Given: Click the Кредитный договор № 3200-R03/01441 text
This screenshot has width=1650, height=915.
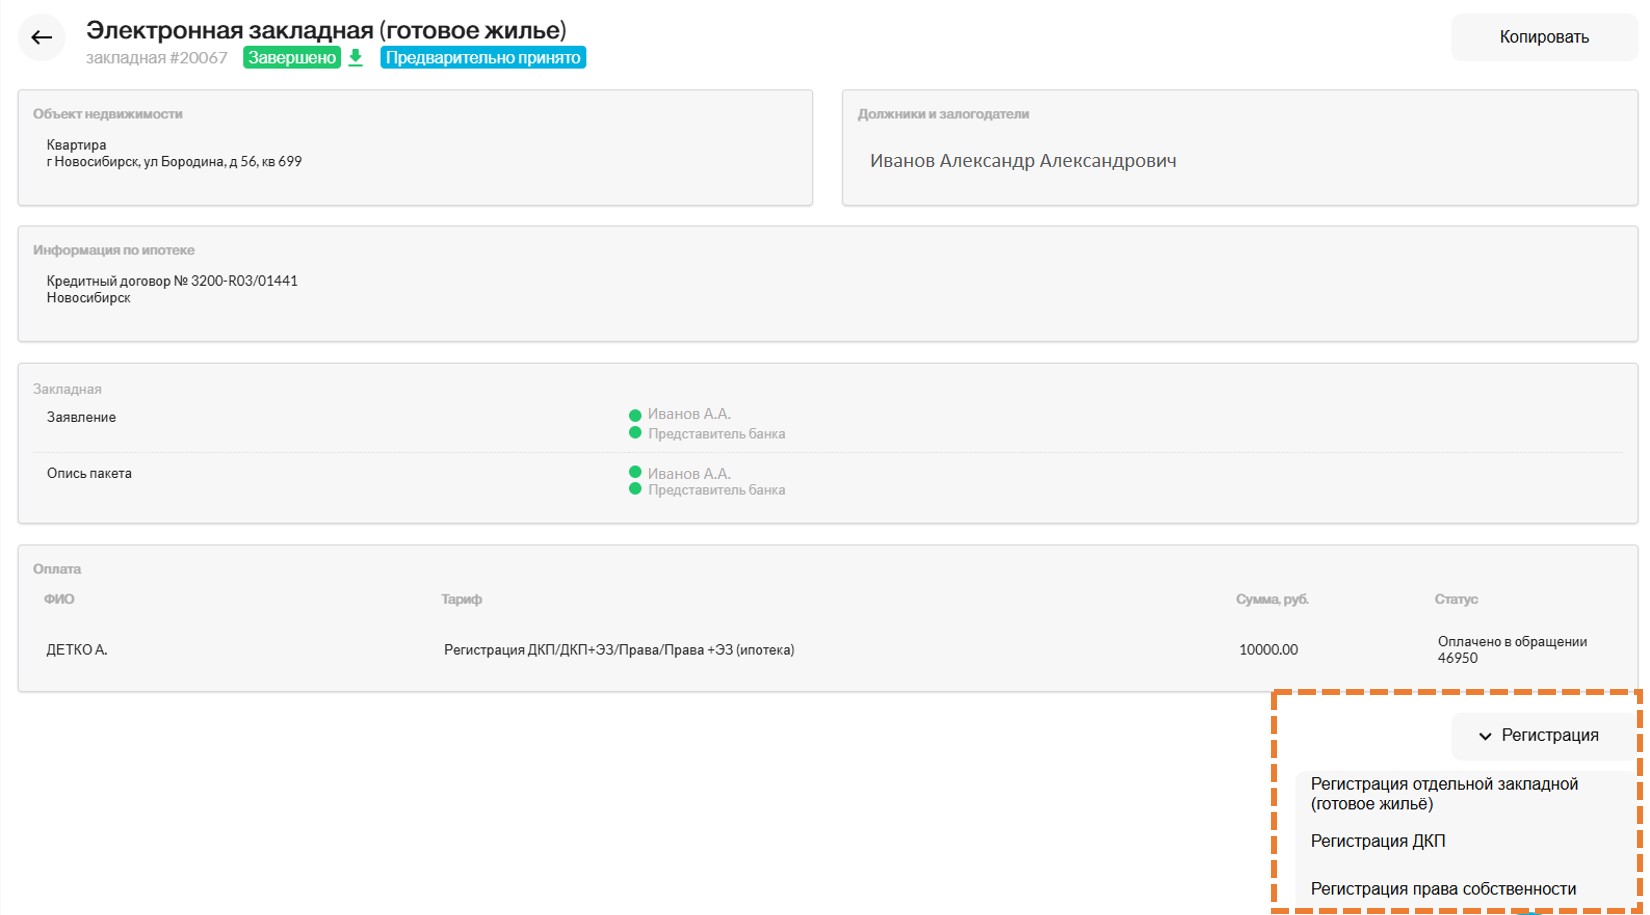Looking at the screenshot, I should point(172,281).
